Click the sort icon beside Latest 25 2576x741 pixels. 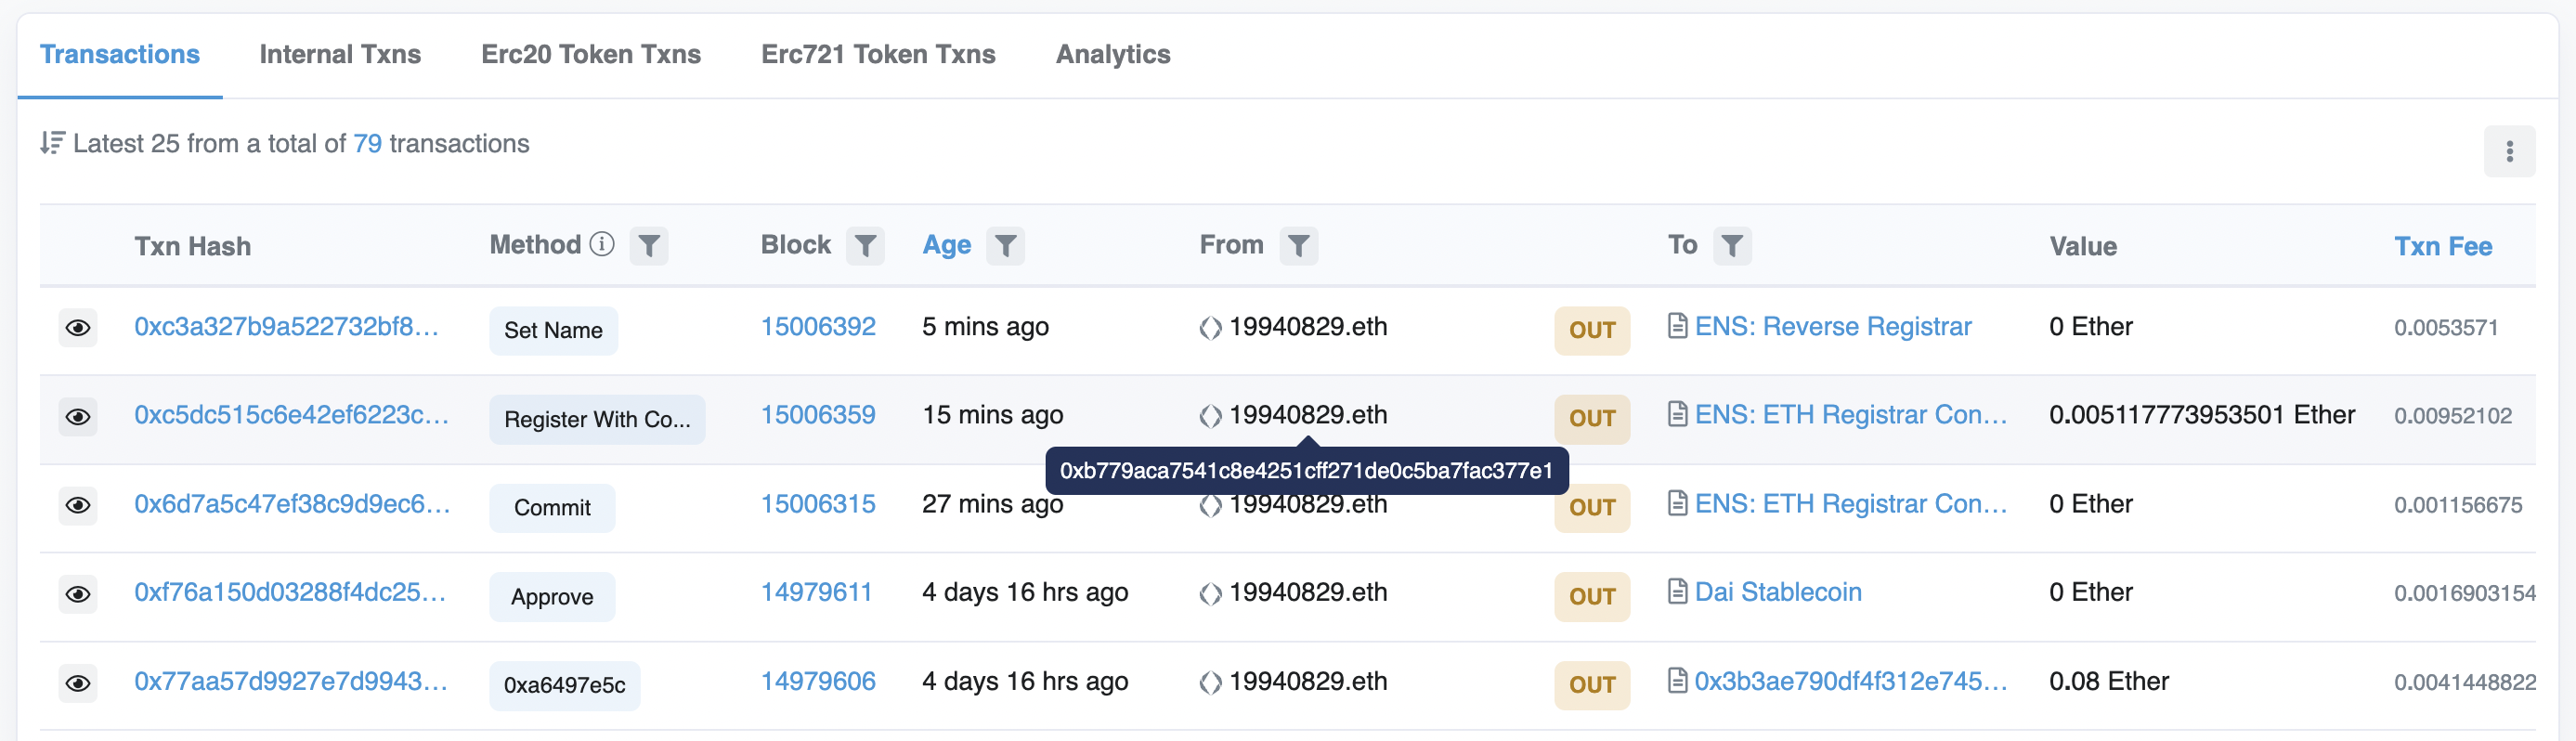coord(52,144)
